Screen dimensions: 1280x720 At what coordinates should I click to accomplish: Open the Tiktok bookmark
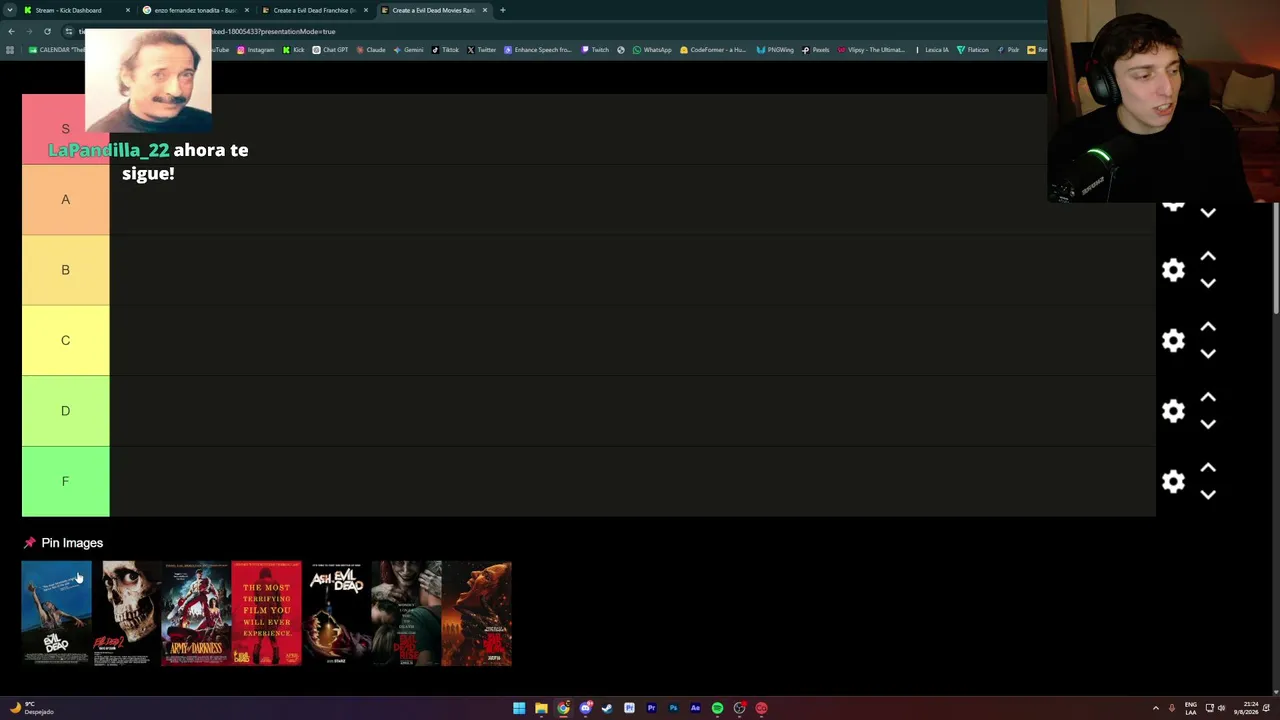(445, 50)
